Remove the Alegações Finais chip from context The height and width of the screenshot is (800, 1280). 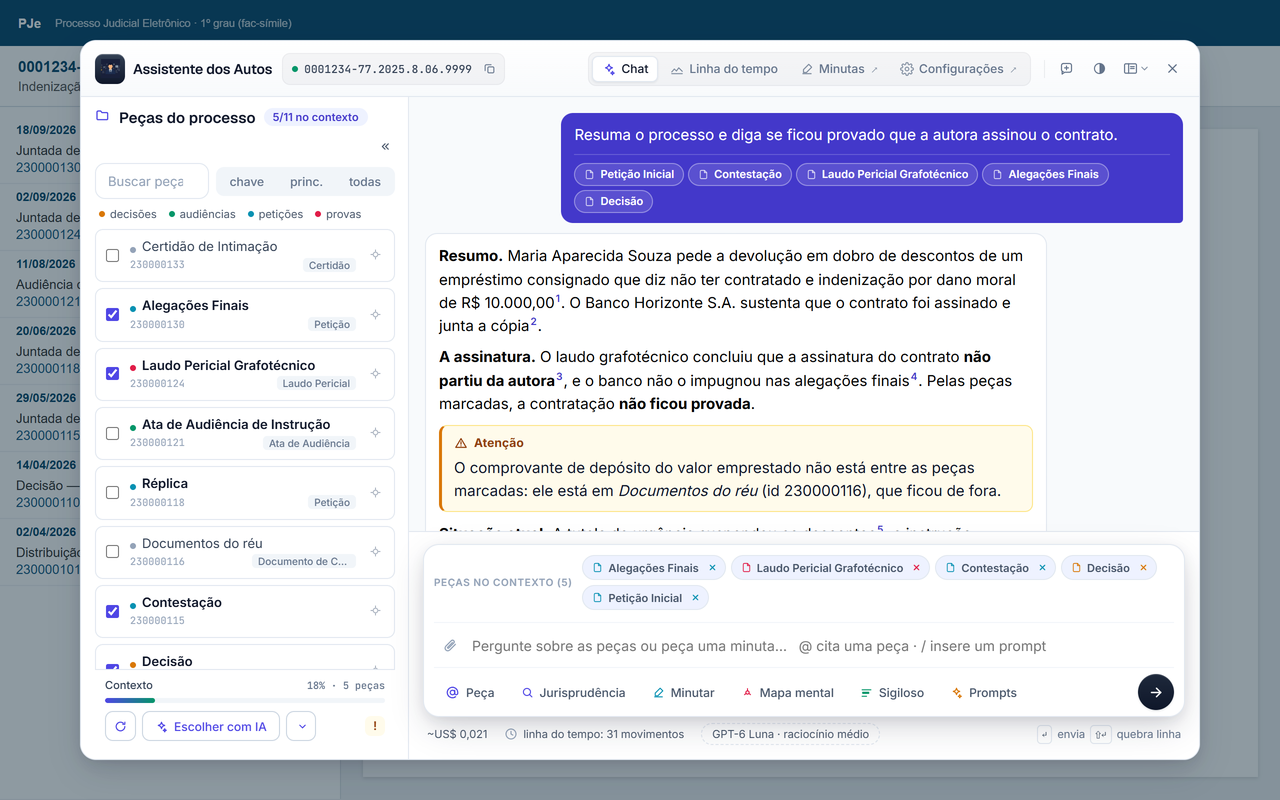point(713,568)
